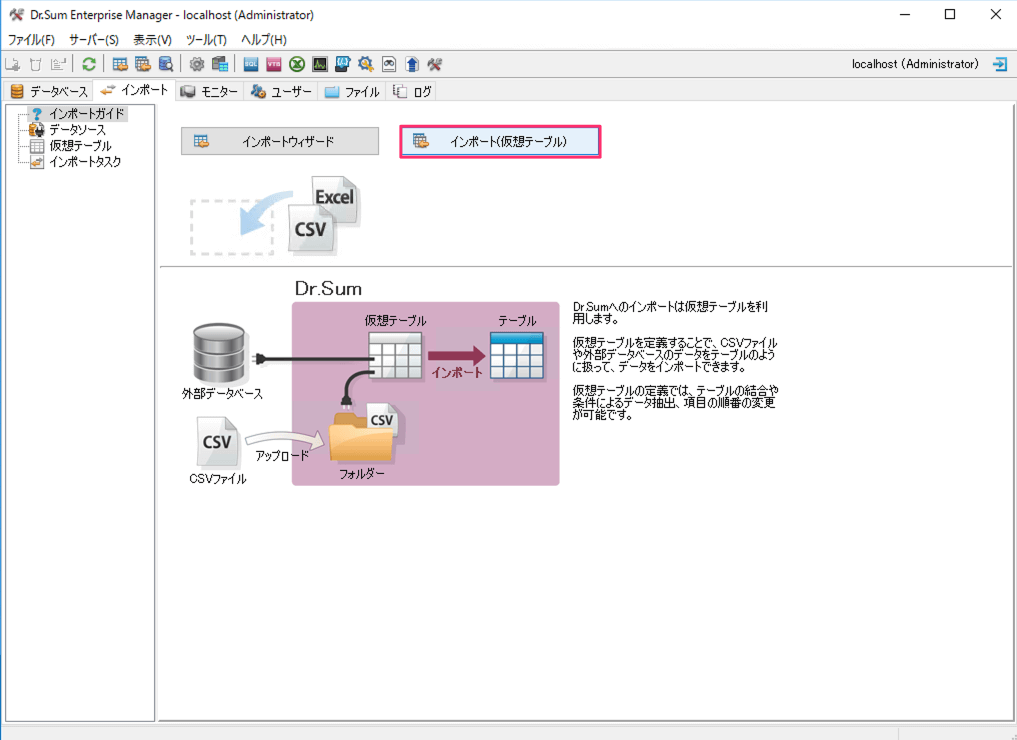Viewport: 1017px width, 740px height.
Task: Select the インポート tab
Action: [134, 90]
